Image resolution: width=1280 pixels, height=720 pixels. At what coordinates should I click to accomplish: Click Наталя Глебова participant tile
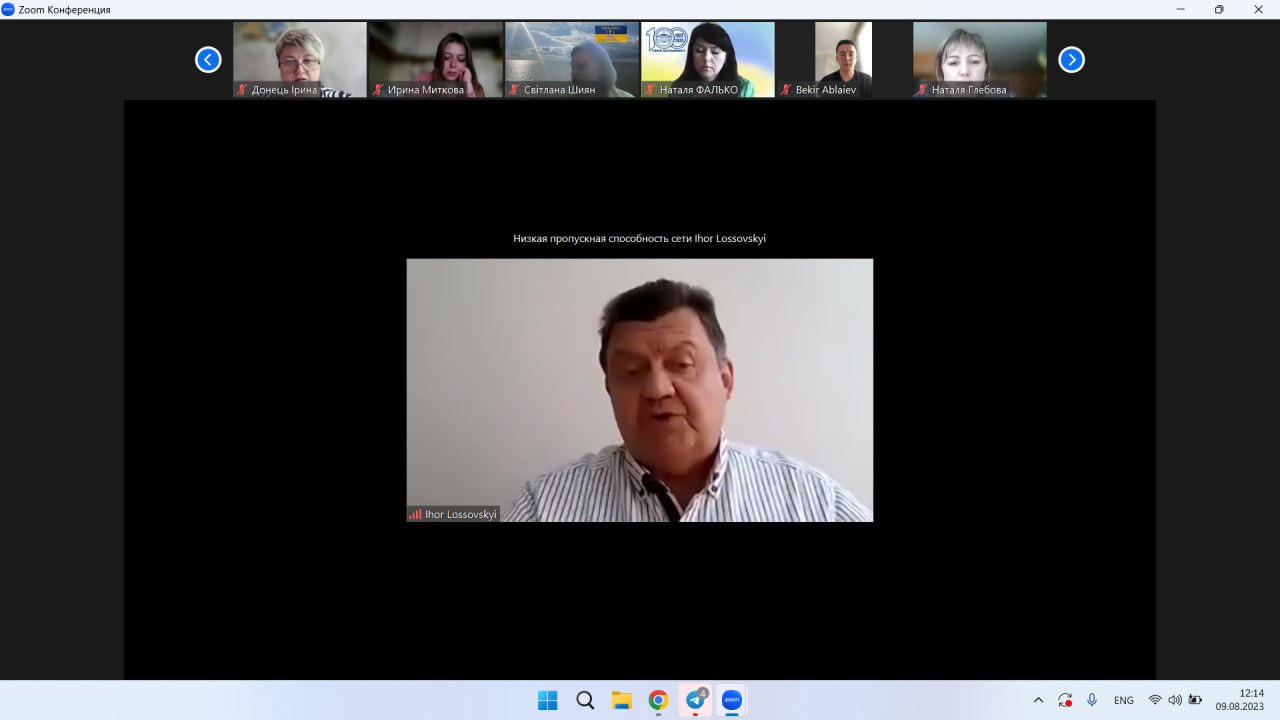[x=980, y=59]
